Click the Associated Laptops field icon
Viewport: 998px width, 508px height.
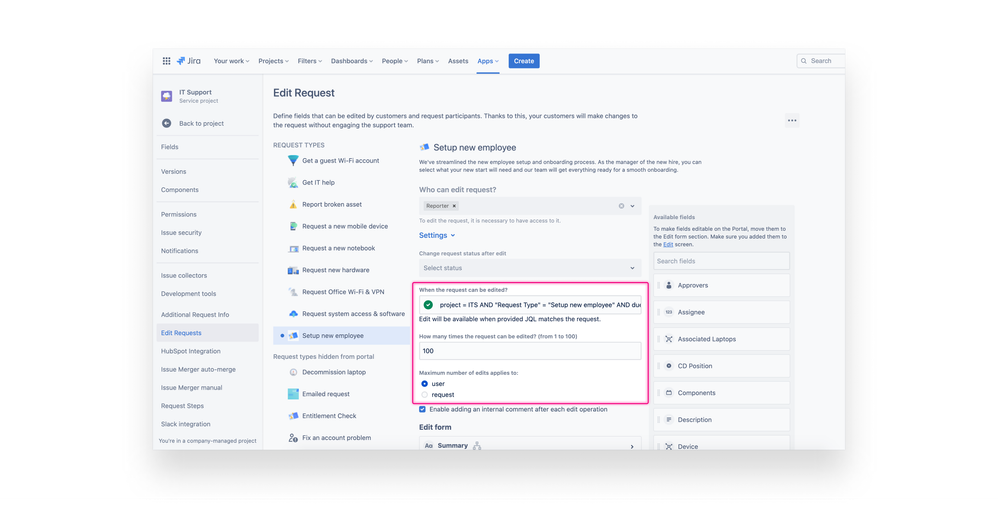point(669,339)
